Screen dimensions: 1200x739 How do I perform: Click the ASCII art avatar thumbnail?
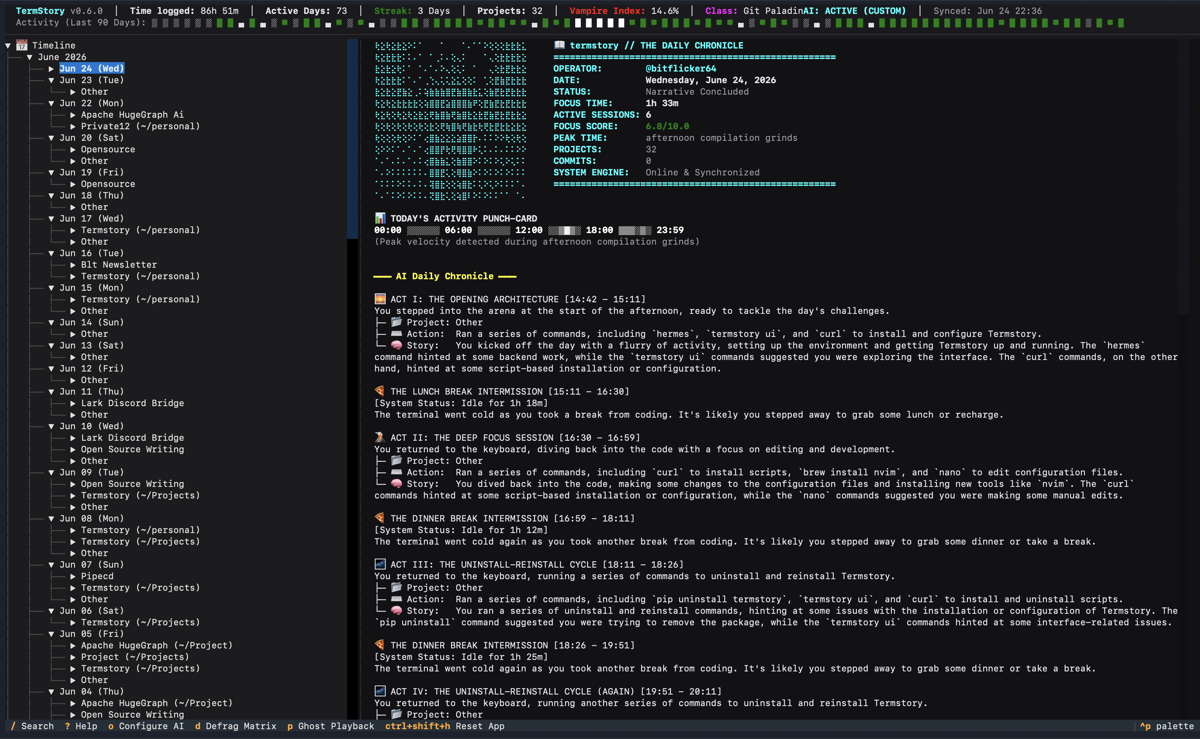[450, 120]
